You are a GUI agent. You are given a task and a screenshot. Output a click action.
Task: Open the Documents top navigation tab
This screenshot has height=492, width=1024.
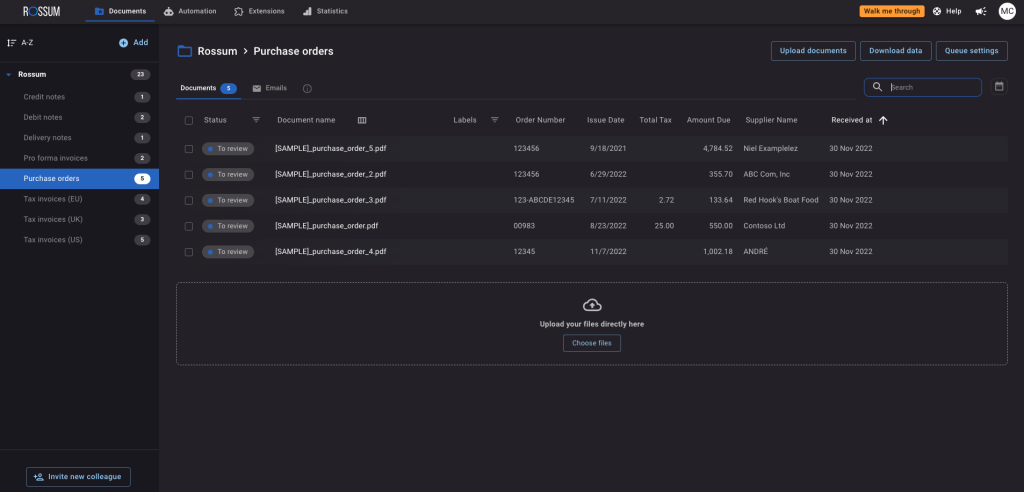[120, 11]
